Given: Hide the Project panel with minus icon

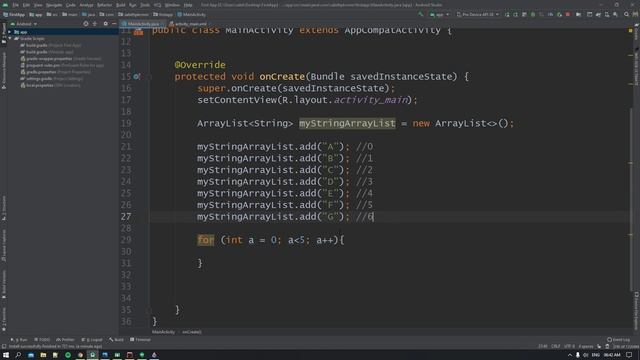Looking at the screenshot, I should click(x=114, y=24).
